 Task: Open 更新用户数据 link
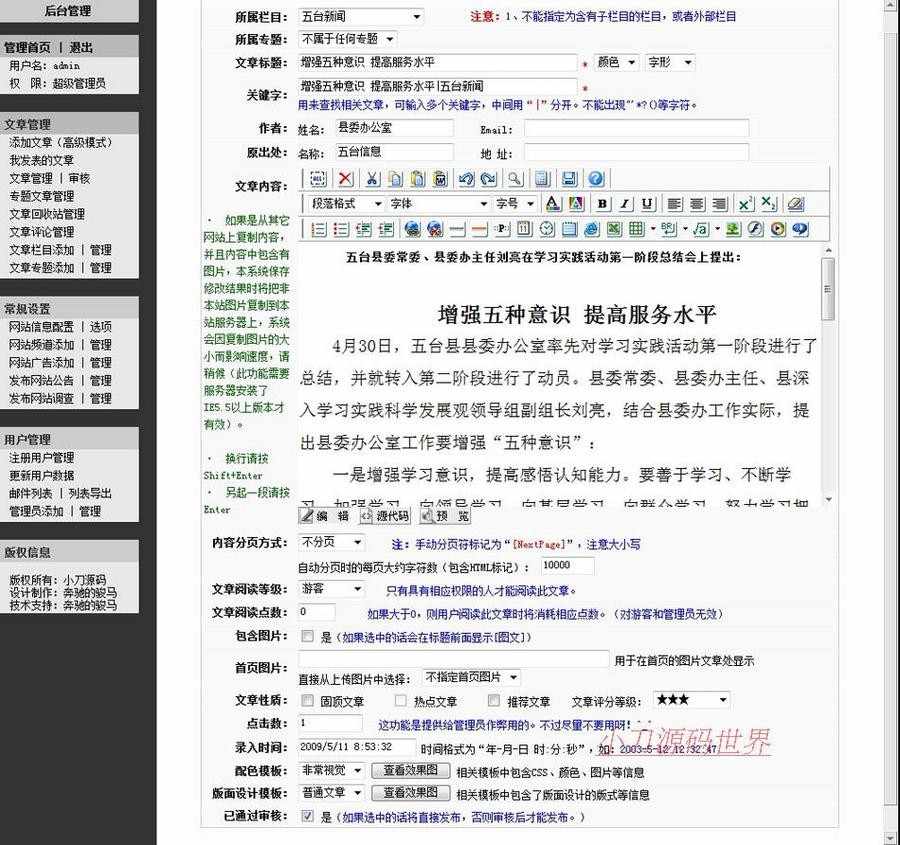click(x=41, y=475)
